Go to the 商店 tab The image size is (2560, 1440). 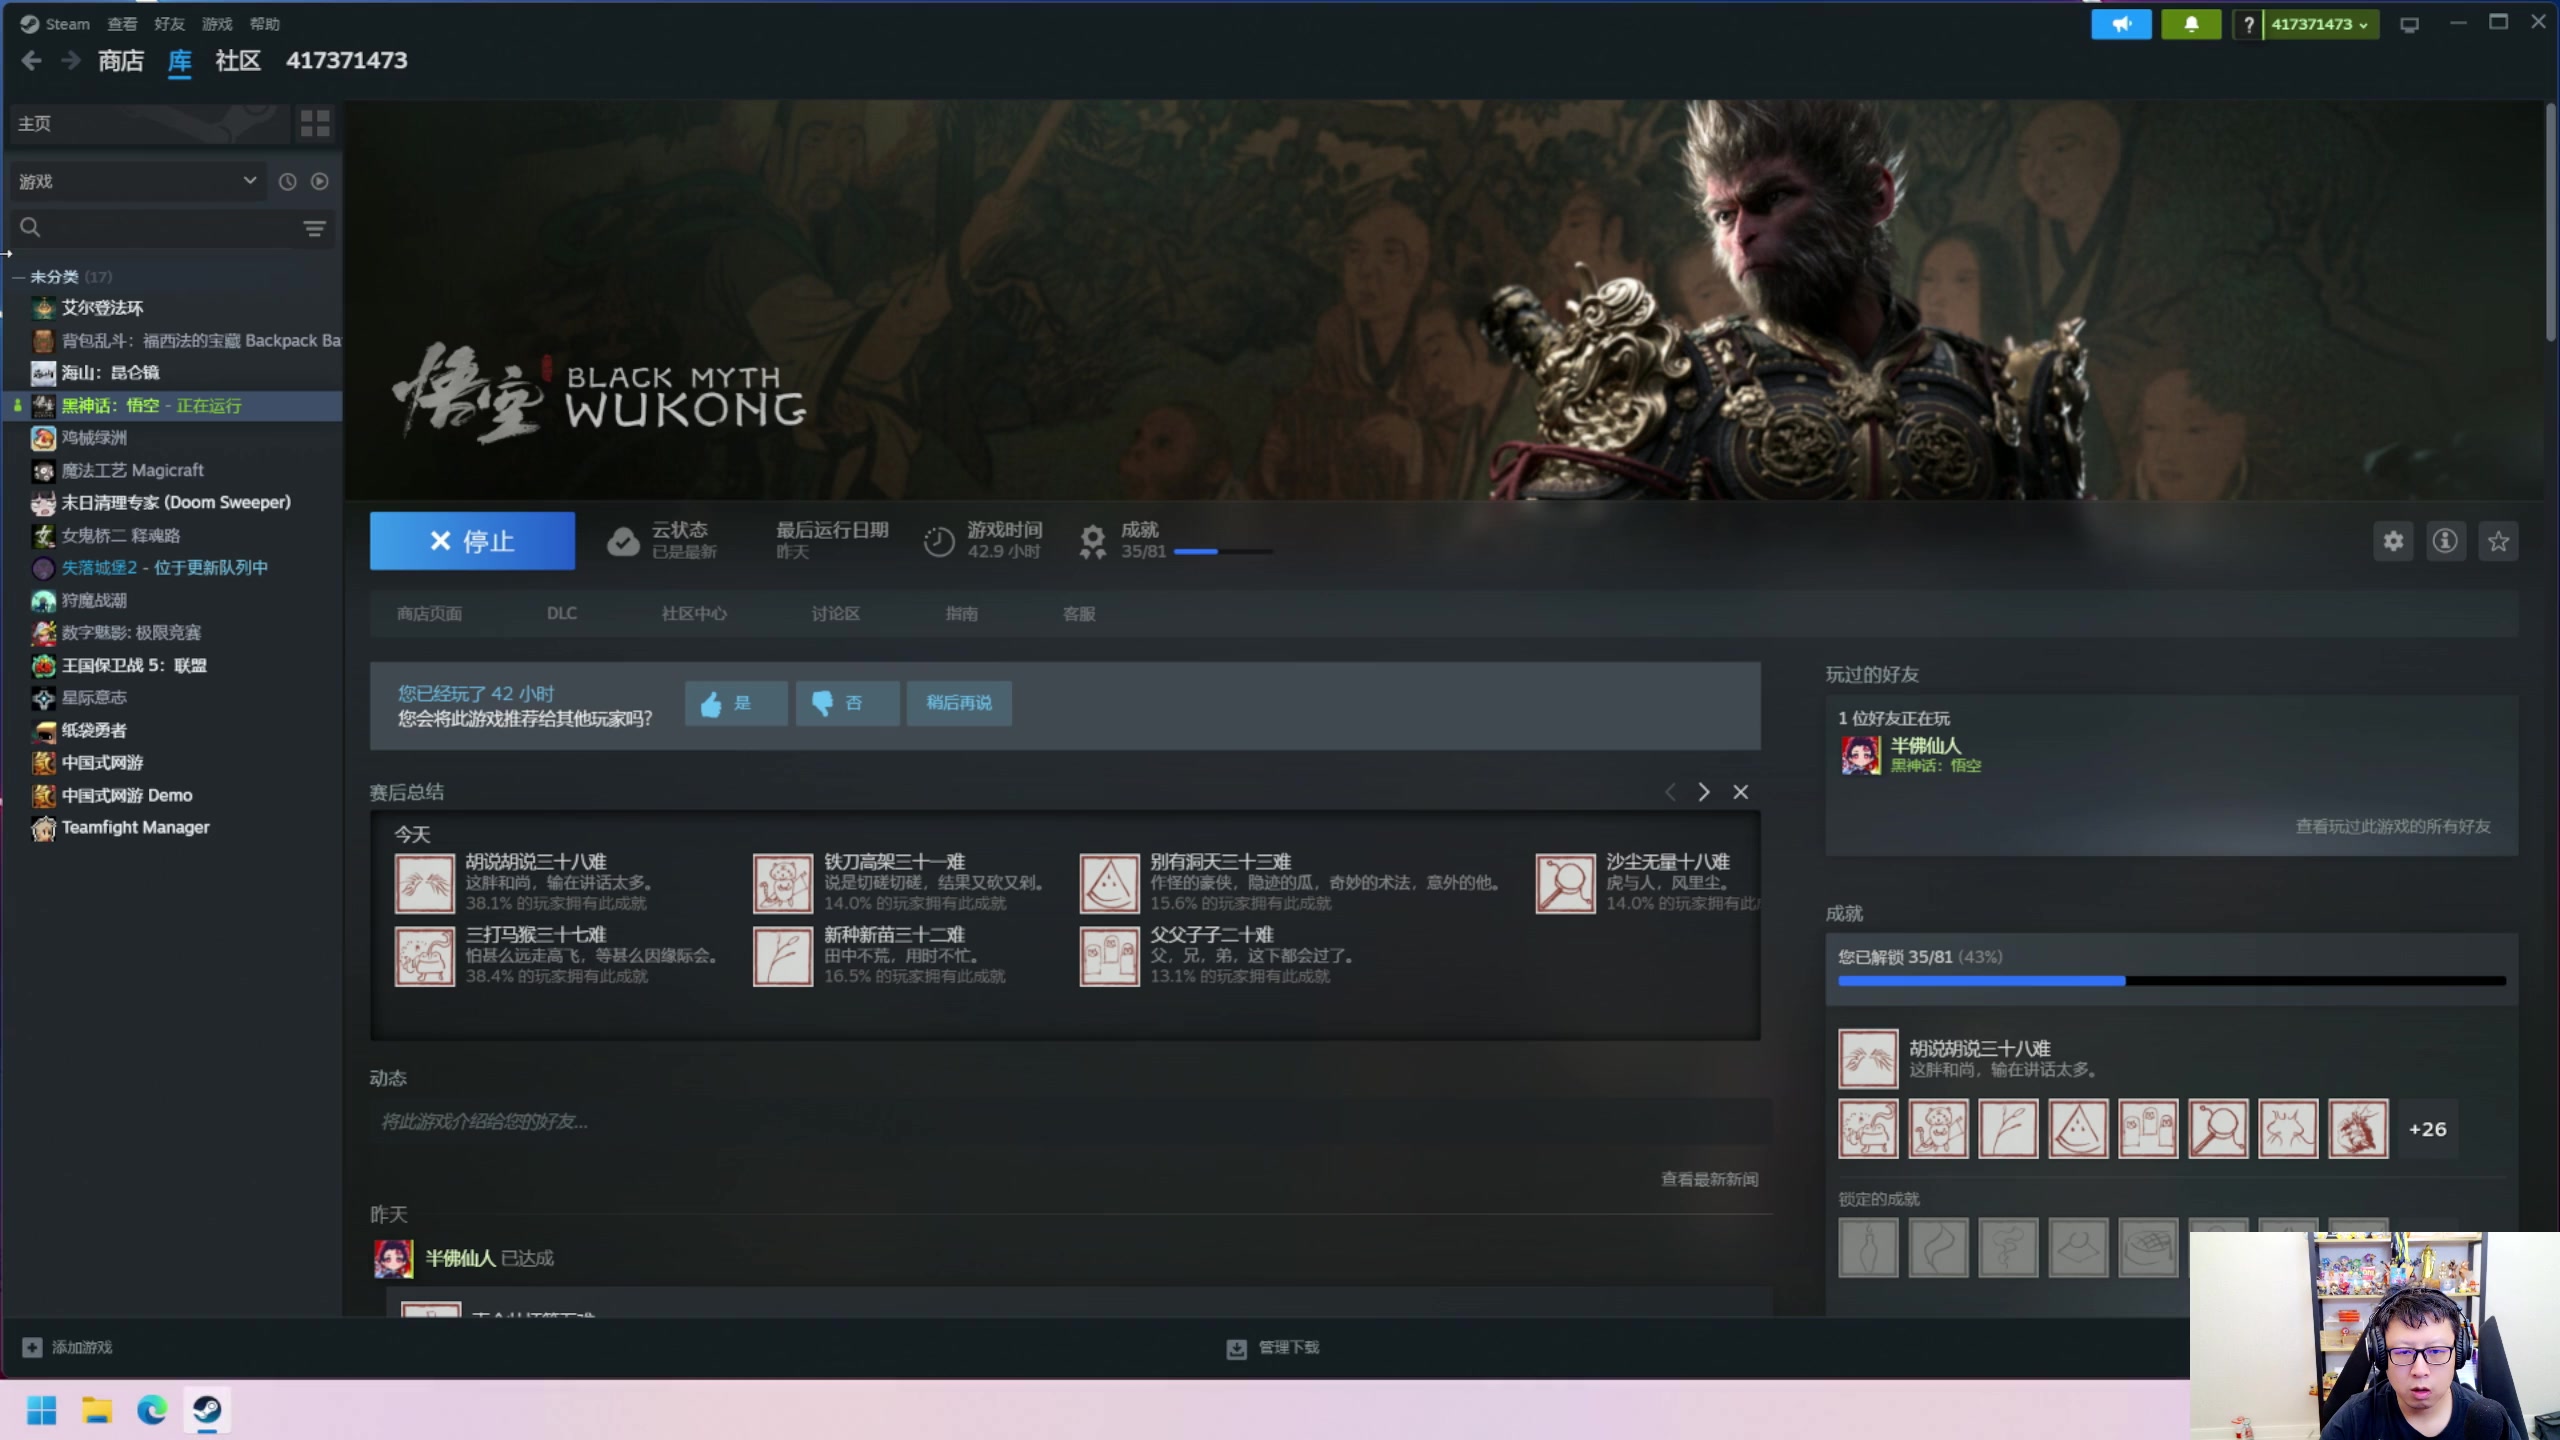pyautogui.click(x=121, y=61)
